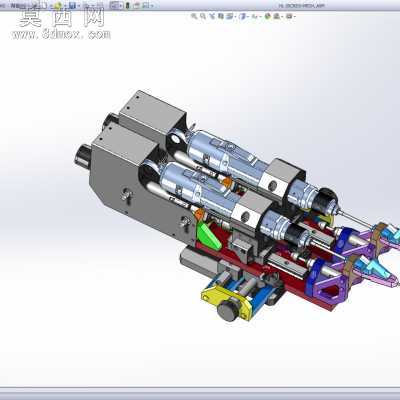Click the Rebuild traffic-light icon
The width and height of the screenshot is (400, 400).
(127, 5)
